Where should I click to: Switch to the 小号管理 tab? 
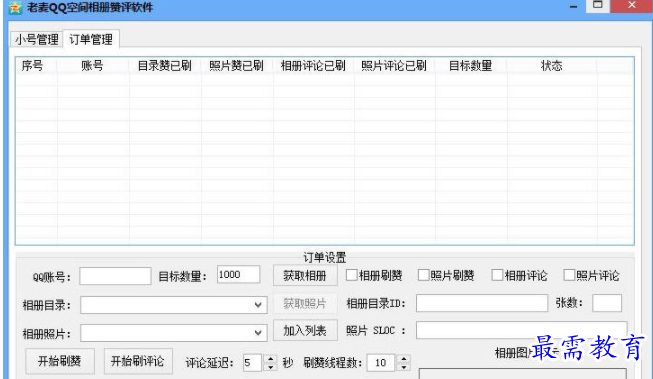(x=37, y=40)
